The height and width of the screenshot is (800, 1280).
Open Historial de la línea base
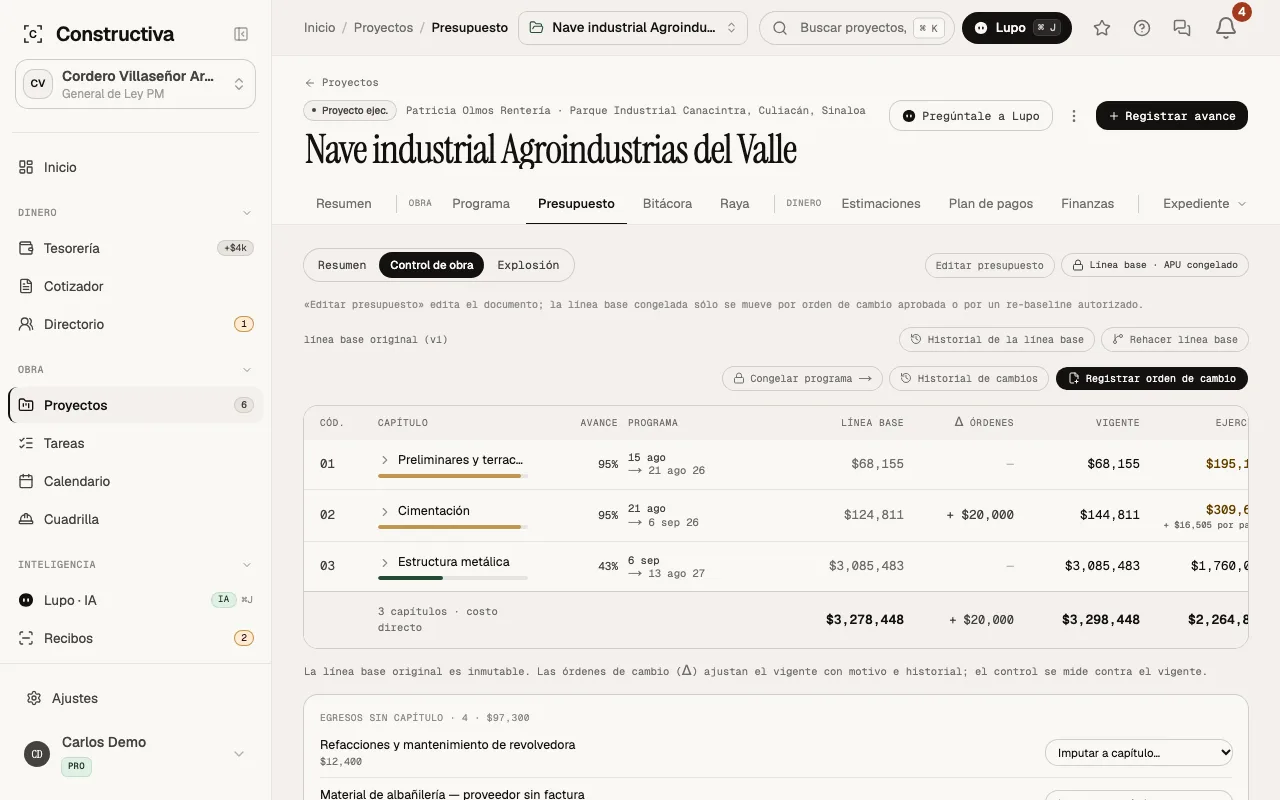997,339
